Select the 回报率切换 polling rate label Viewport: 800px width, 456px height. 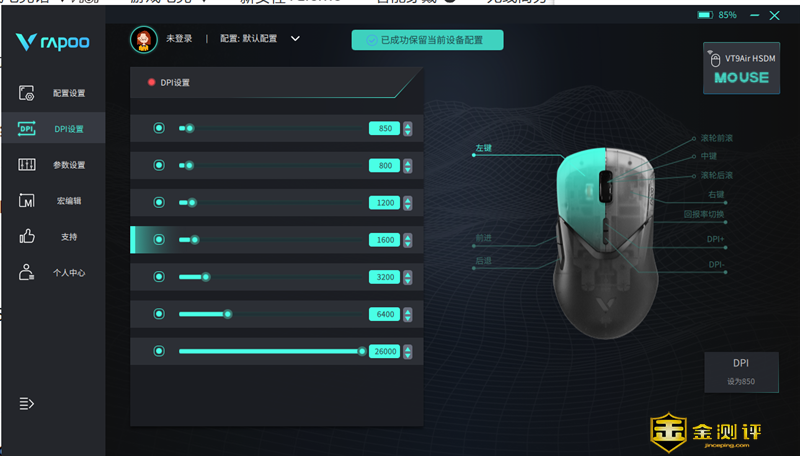click(703, 214)
